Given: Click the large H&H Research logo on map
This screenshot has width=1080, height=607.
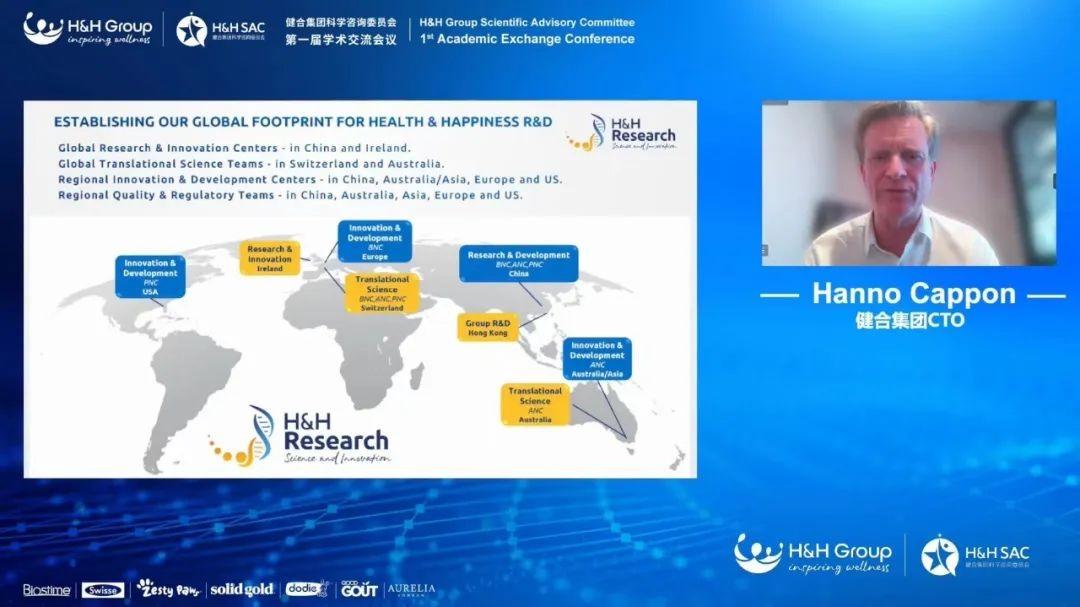Looking at the screenshot, I should [300, 435].
